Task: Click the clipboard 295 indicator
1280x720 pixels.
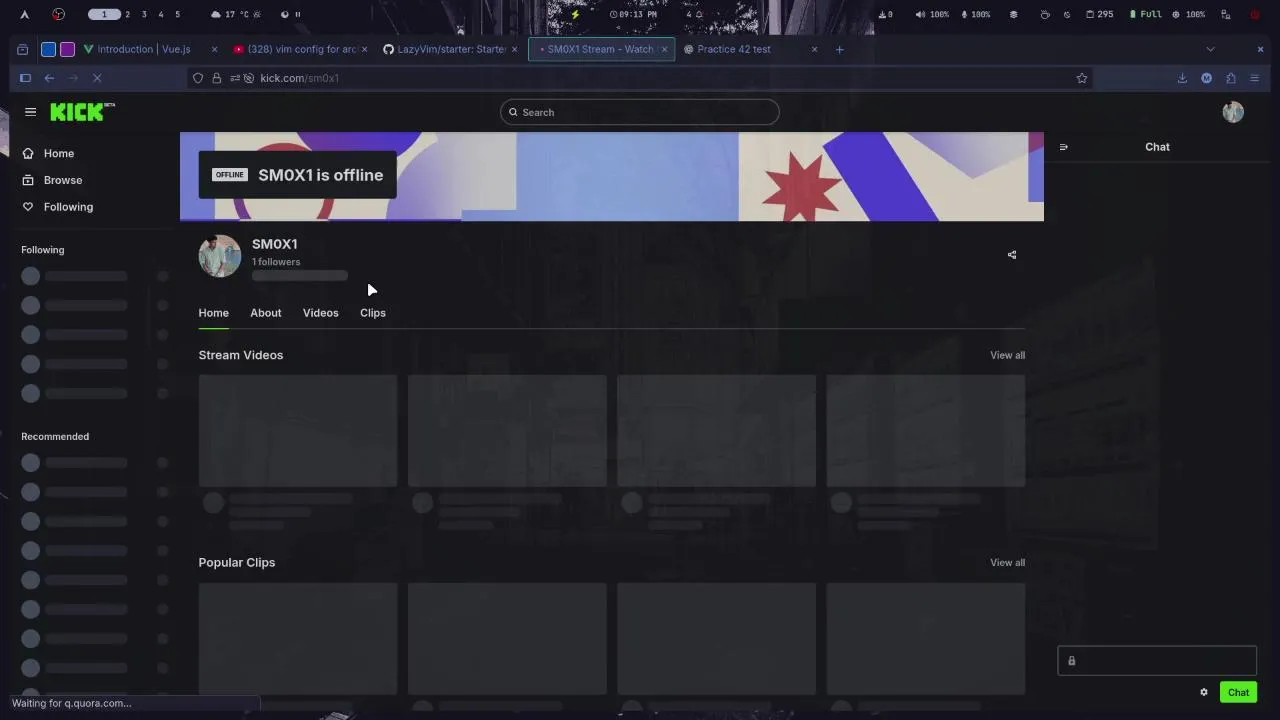Action: point(1100,14)
